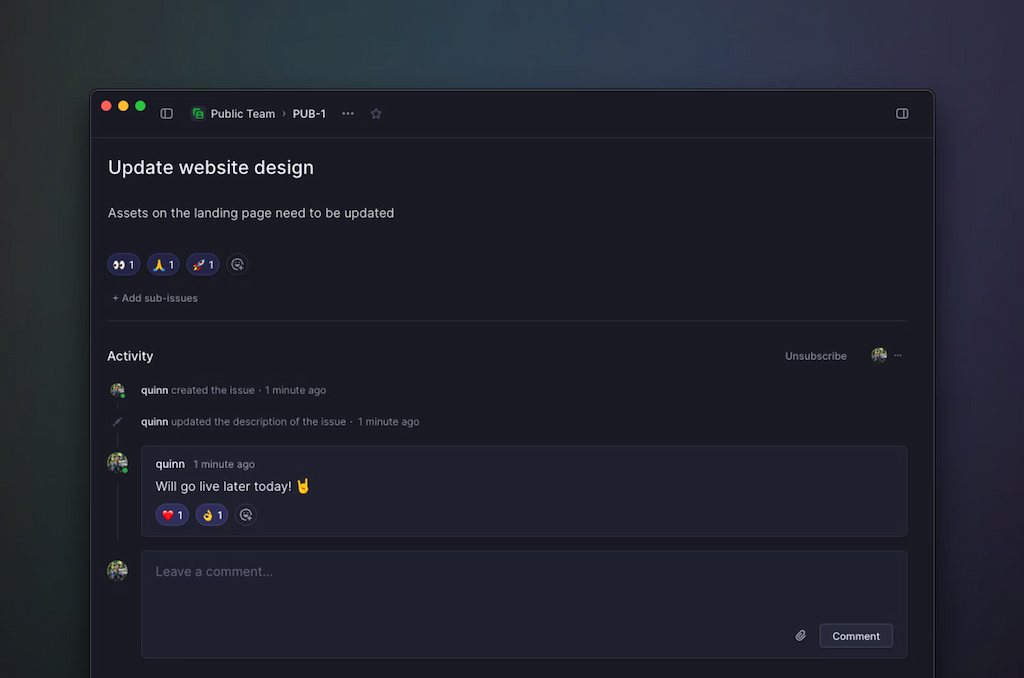The width and height of the screenshot is (1024, 678).
Task: Toggle the praying hands reaction
Action: [x=163, y=265]
